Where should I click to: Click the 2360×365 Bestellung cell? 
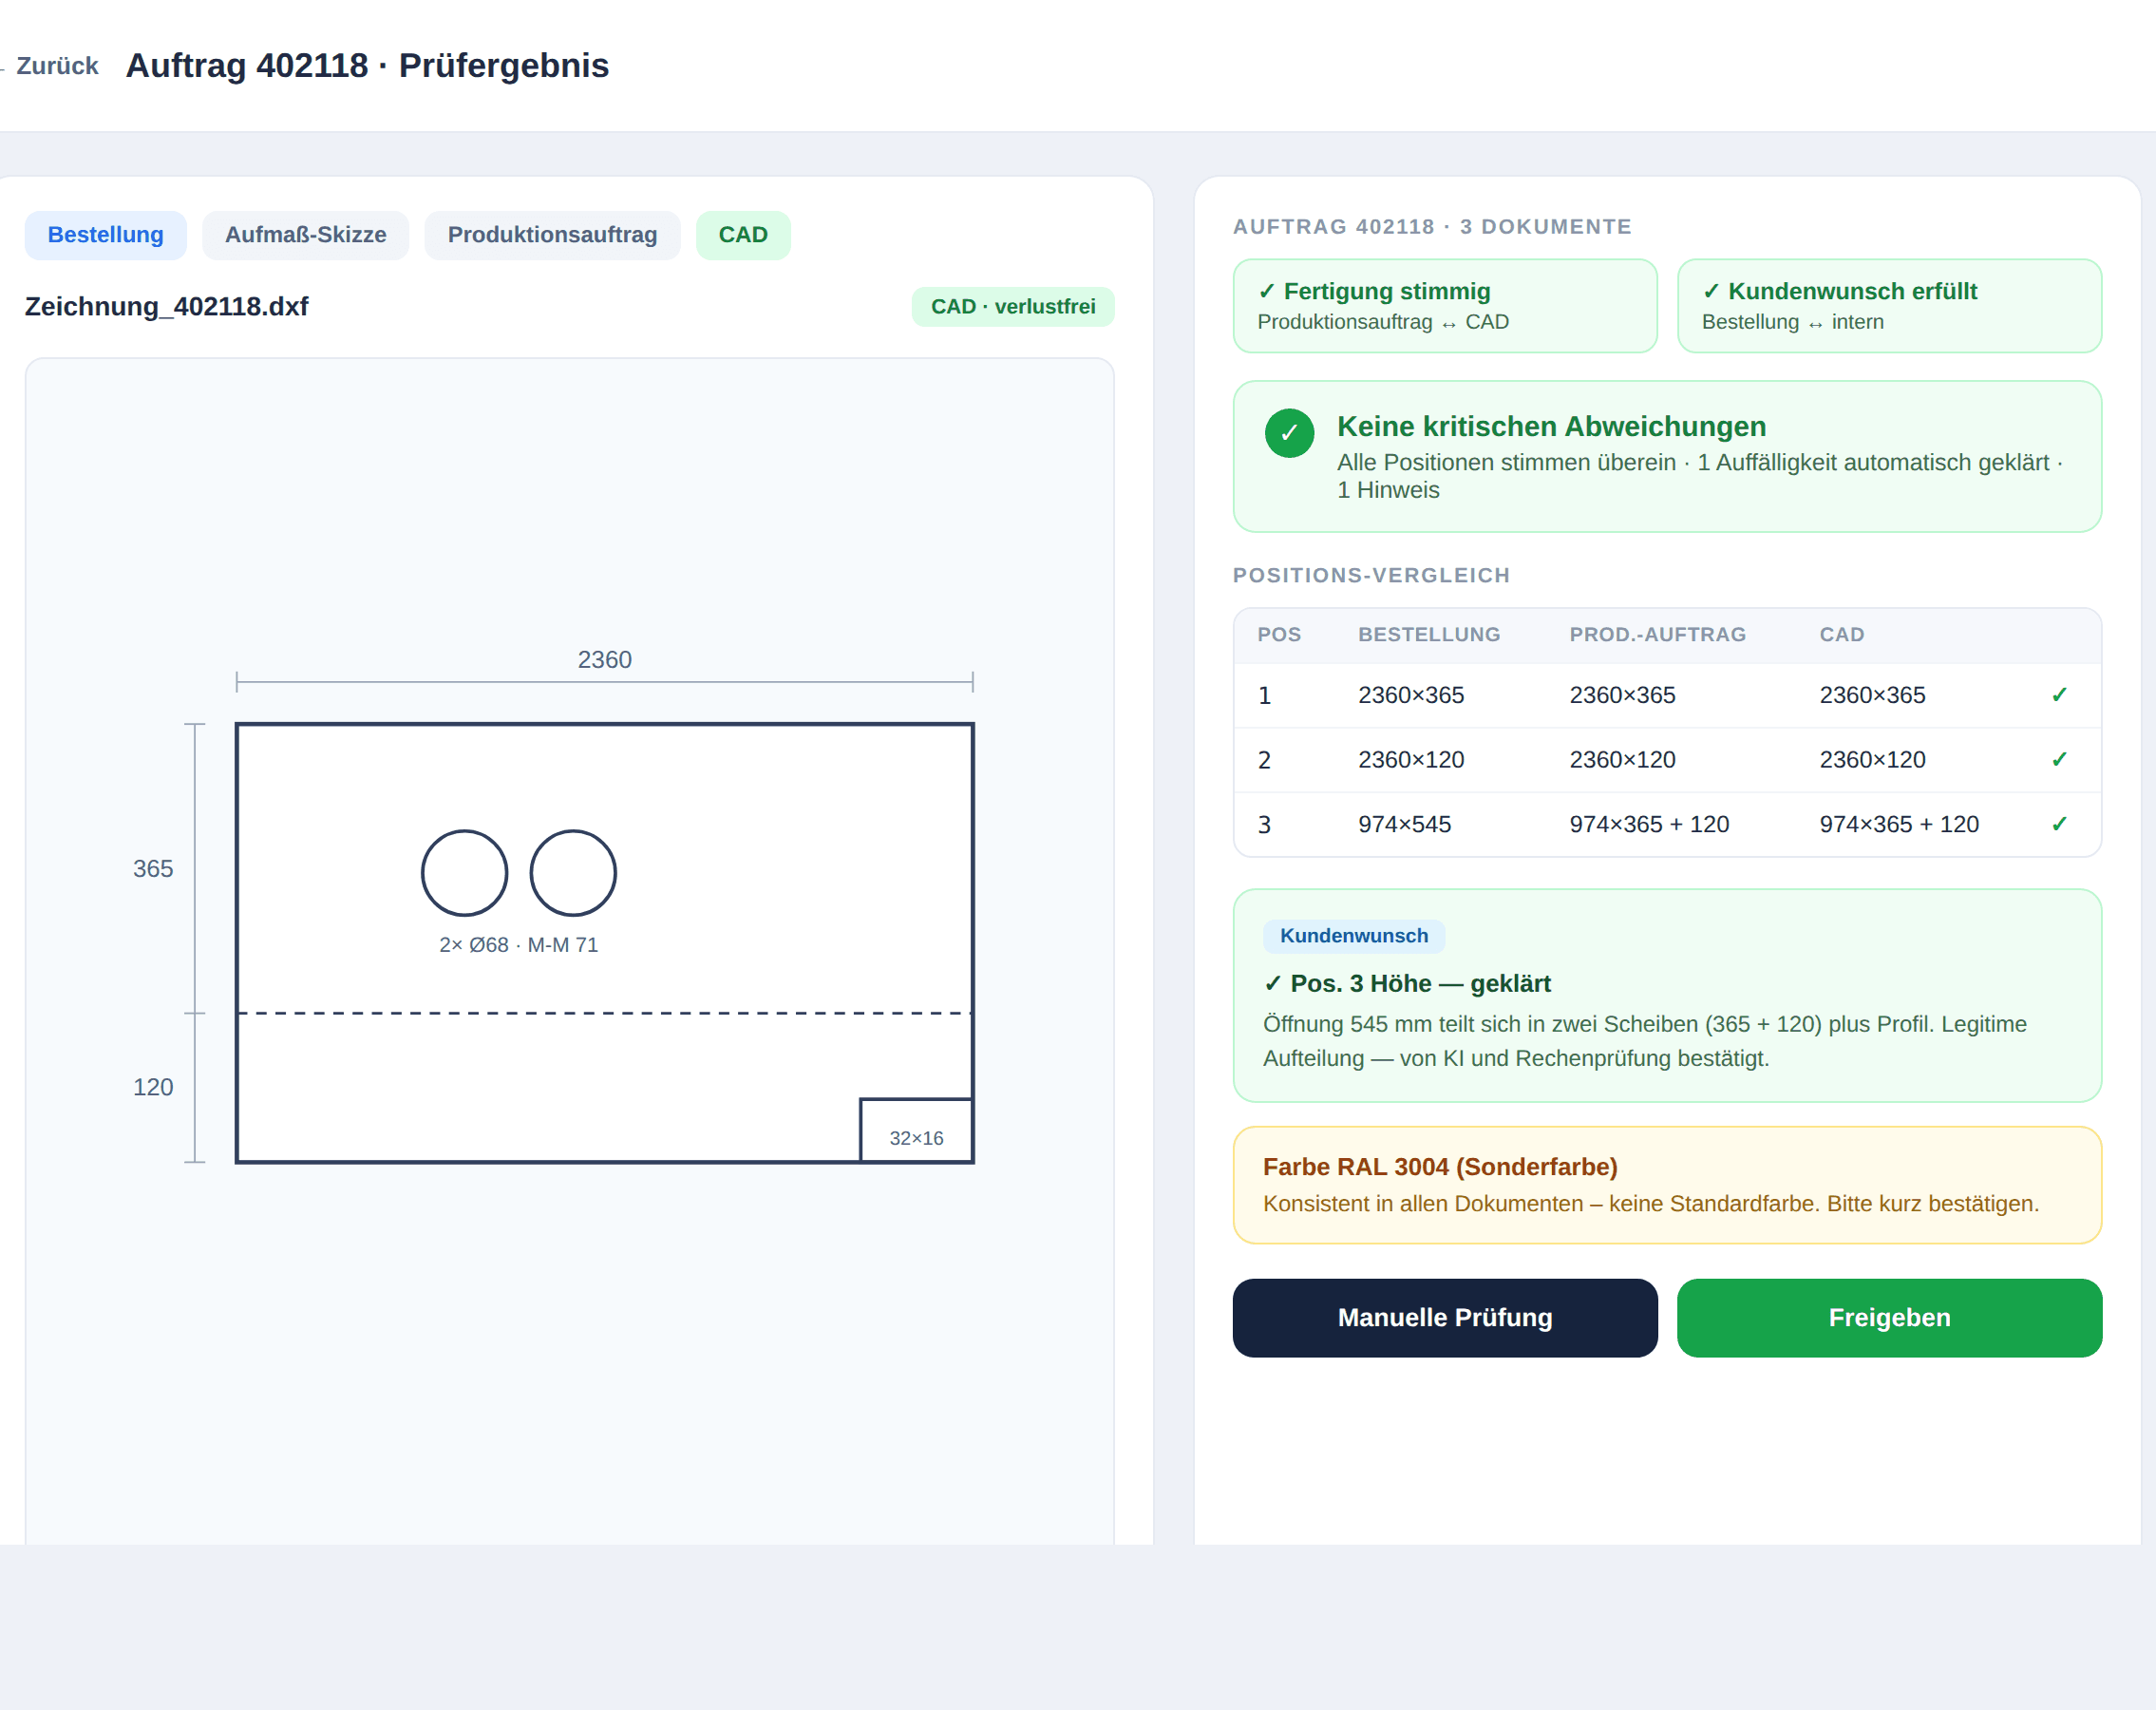(1411, 695)
